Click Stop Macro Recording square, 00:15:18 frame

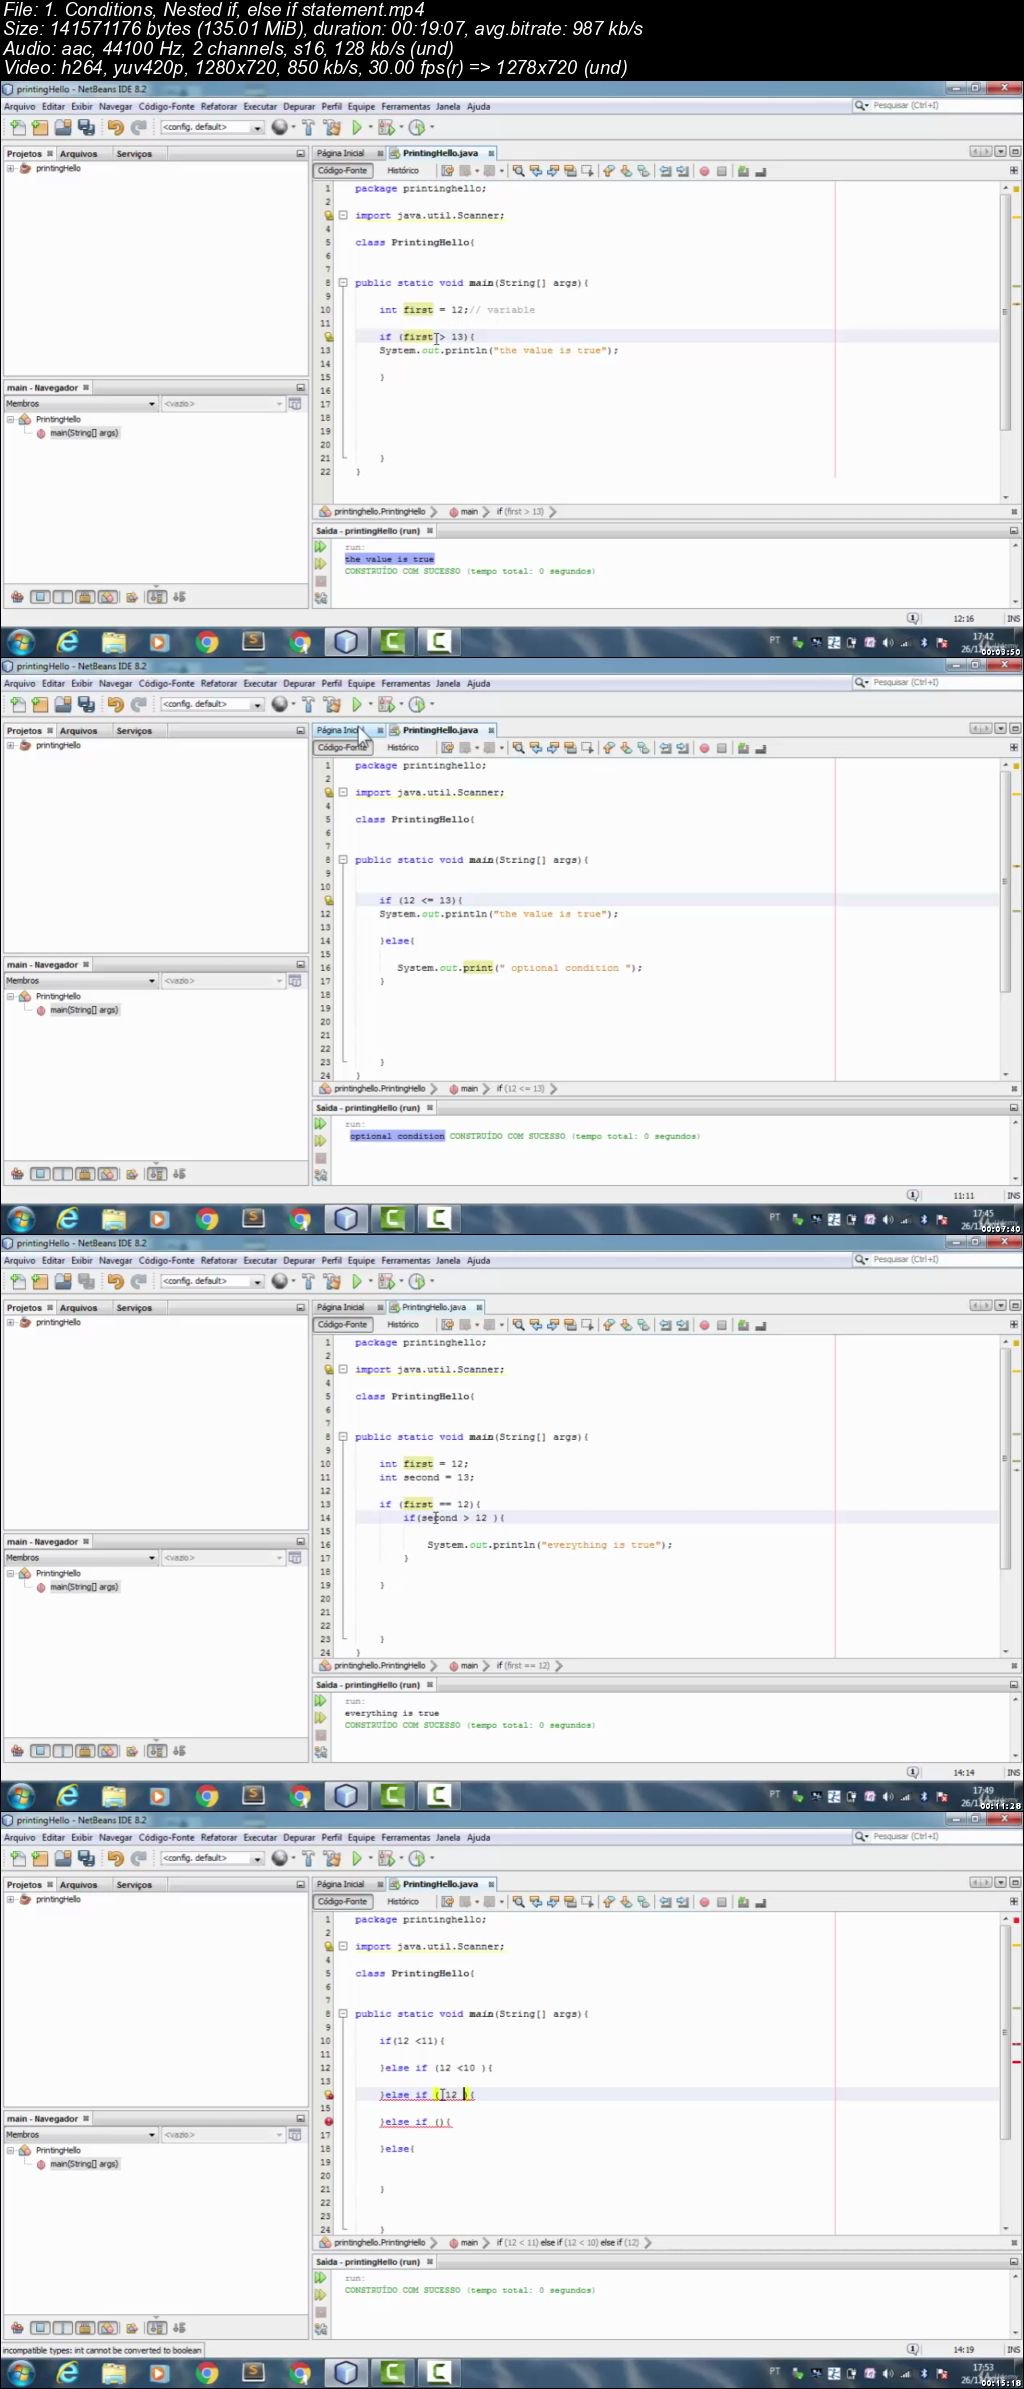click(x=721, y=1902)
